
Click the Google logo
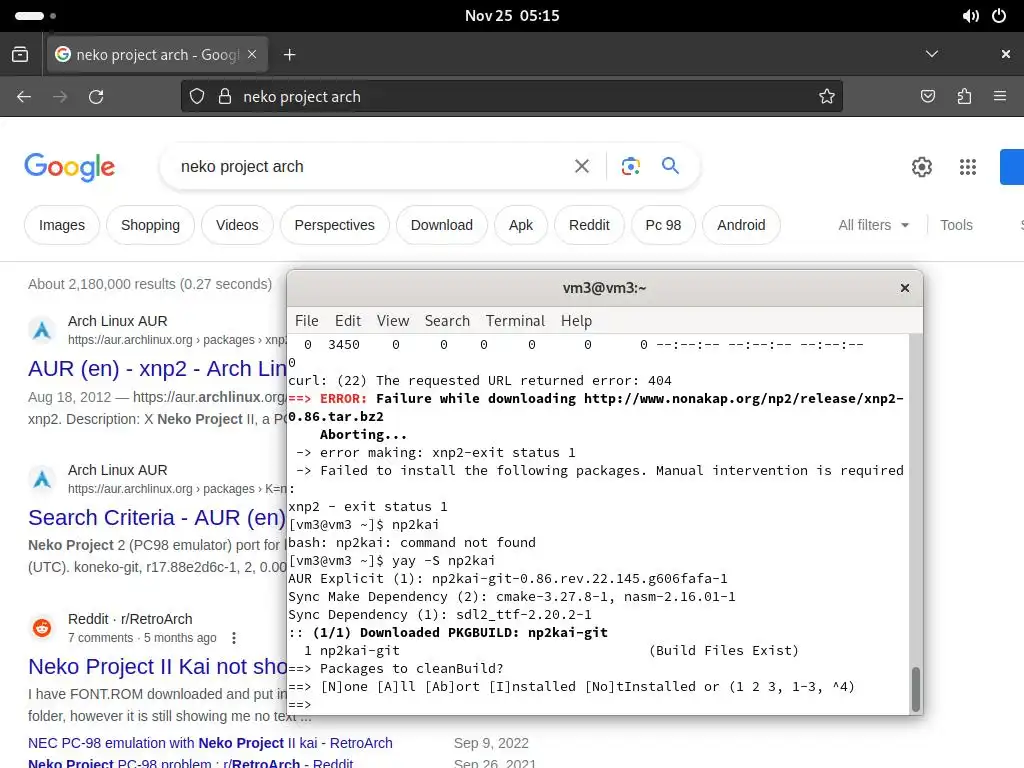click(70, 167)
